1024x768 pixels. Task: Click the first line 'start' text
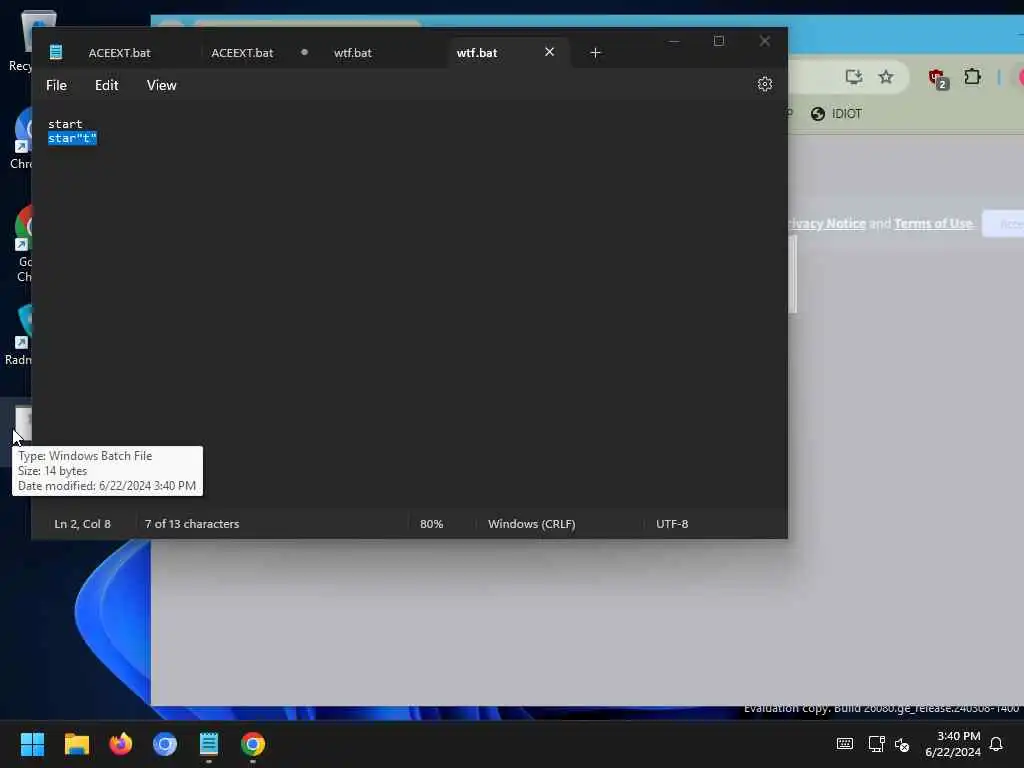click(65, 124)
